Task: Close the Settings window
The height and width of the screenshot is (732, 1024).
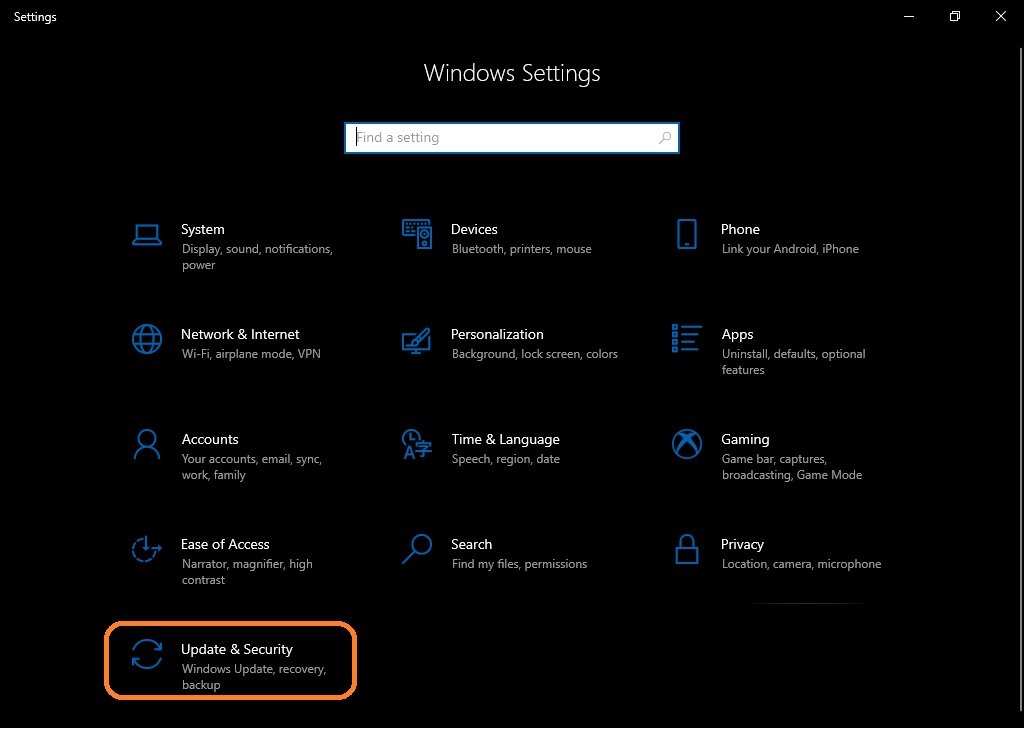Action: point(1000,16)
